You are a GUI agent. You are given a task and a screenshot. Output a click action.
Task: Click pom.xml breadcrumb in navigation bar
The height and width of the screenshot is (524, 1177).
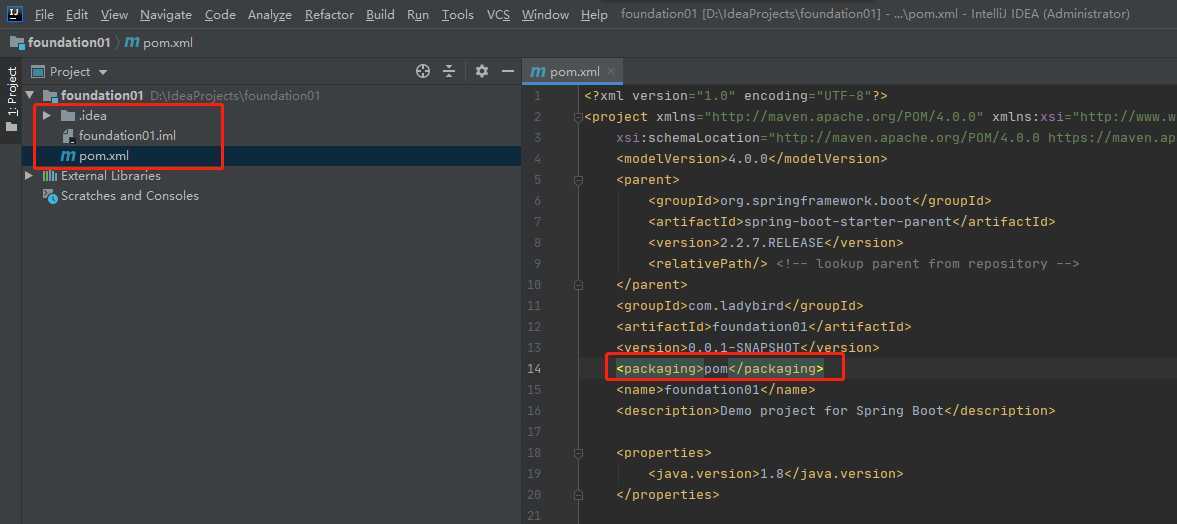(158, 43)
